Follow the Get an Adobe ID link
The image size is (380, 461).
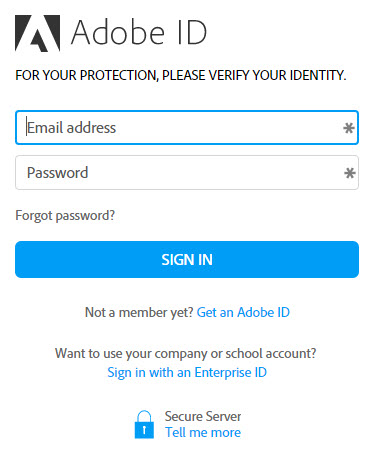point(243,312)
